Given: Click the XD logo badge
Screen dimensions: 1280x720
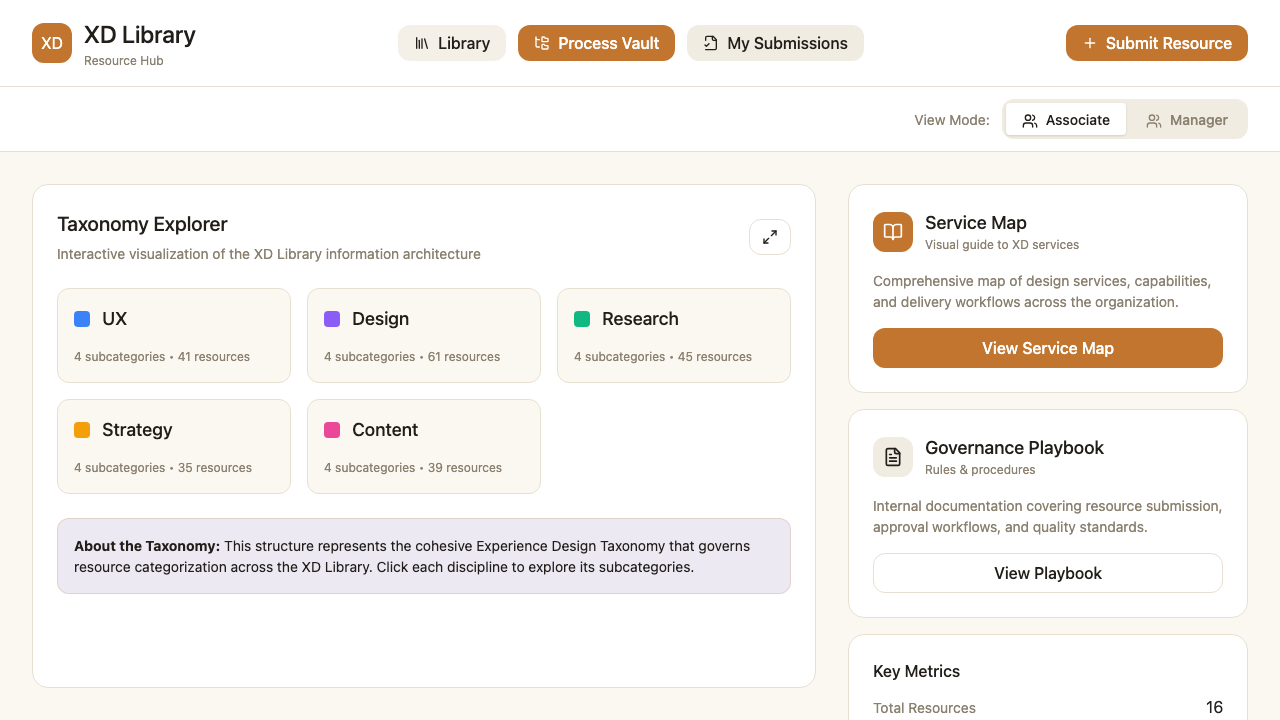Looking at the screenshot, I should (52, 43).
